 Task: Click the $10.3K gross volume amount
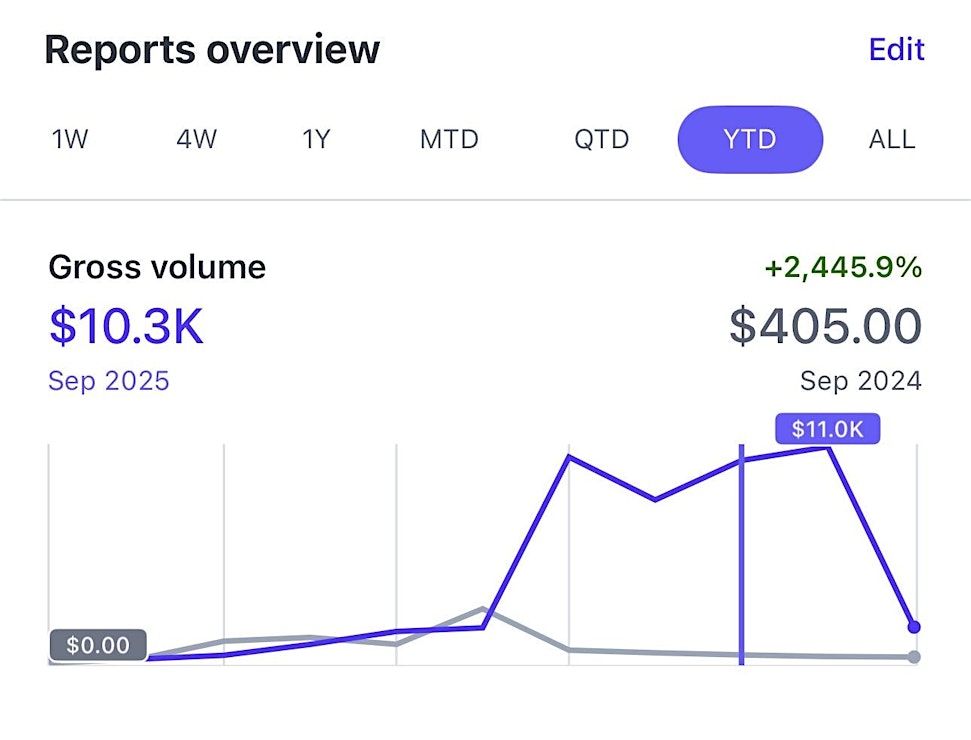pos(126,327)
